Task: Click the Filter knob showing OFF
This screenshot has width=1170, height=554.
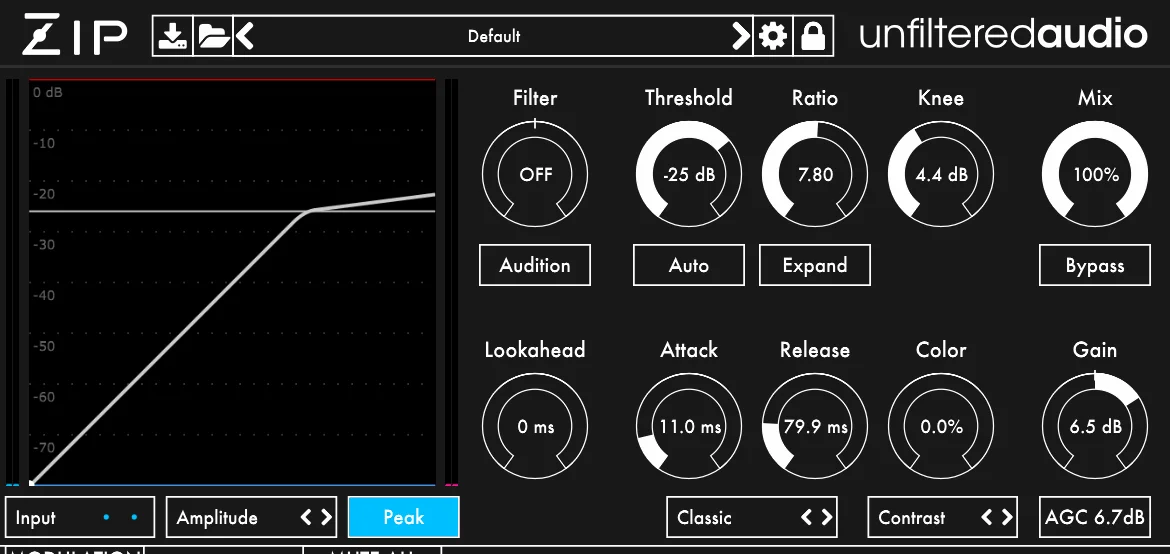Action: (535, 174)
